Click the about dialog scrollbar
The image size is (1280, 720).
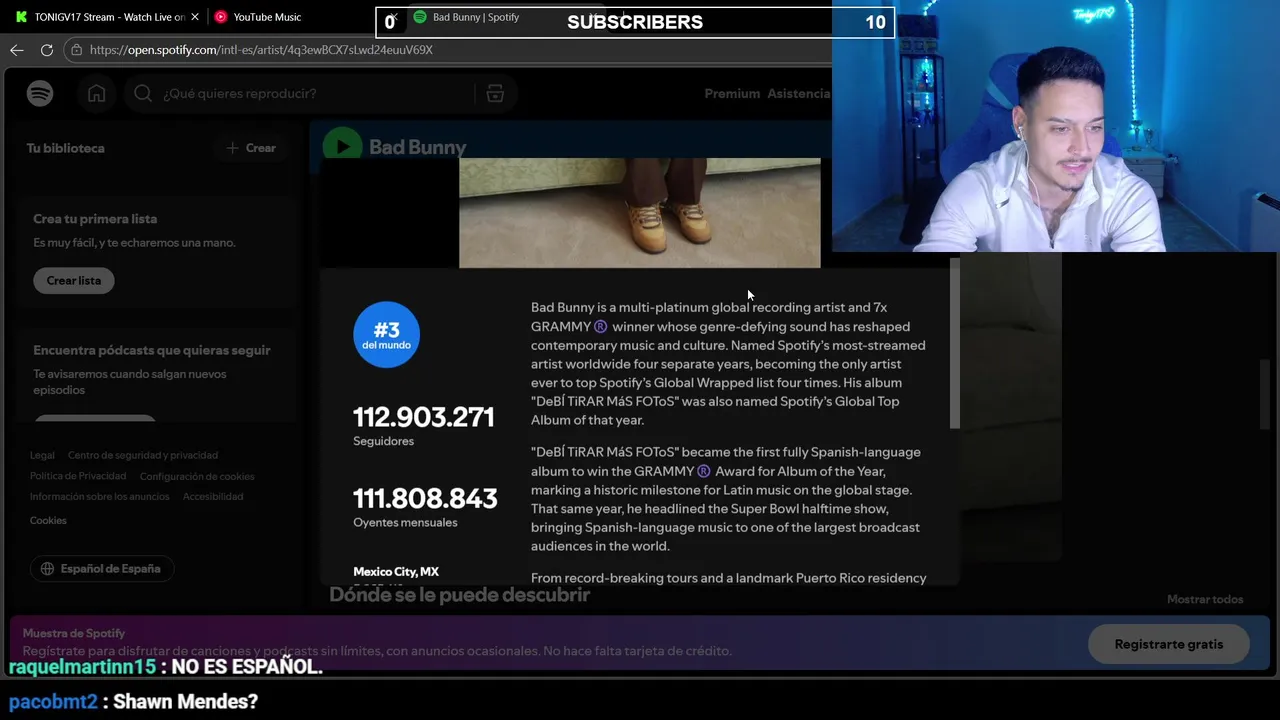955,343
